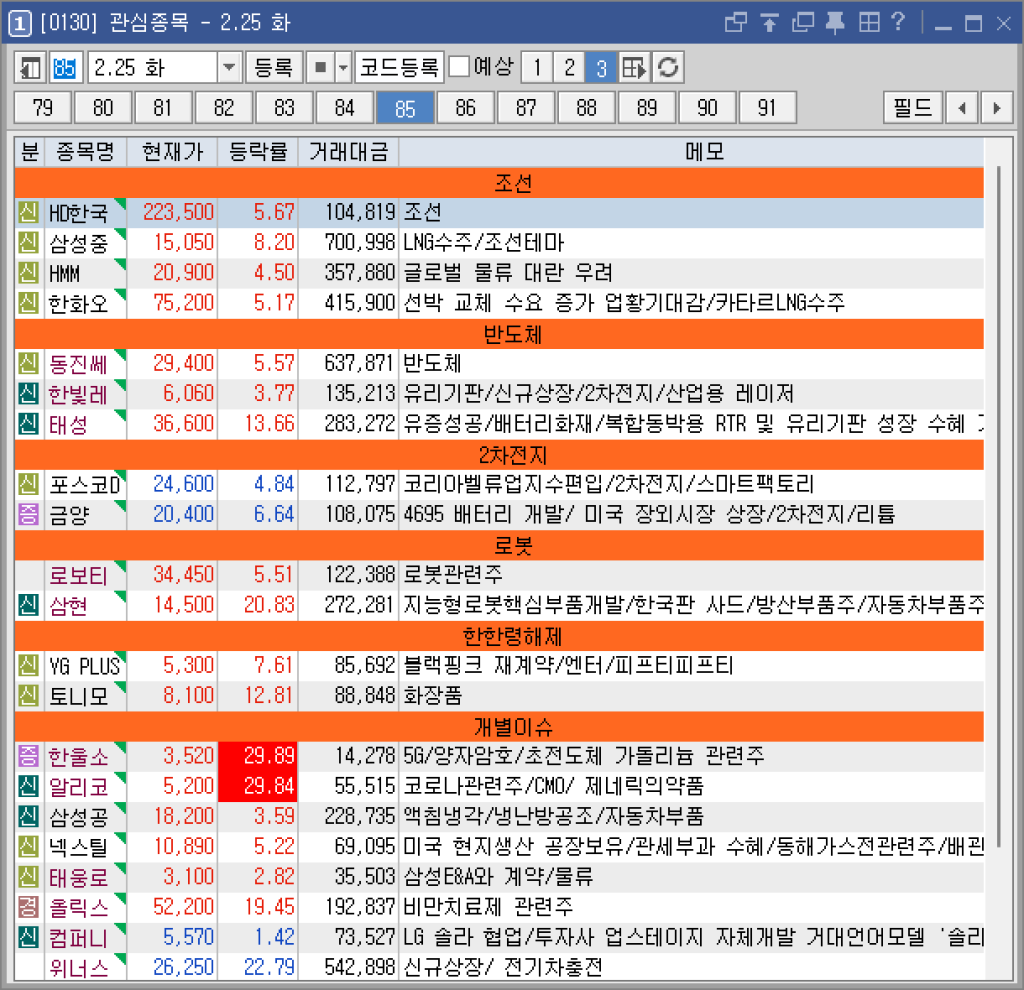Switch to group tab 84
Image resolution: width=1024 pixels, height=990 pixels.
point(345,108)
